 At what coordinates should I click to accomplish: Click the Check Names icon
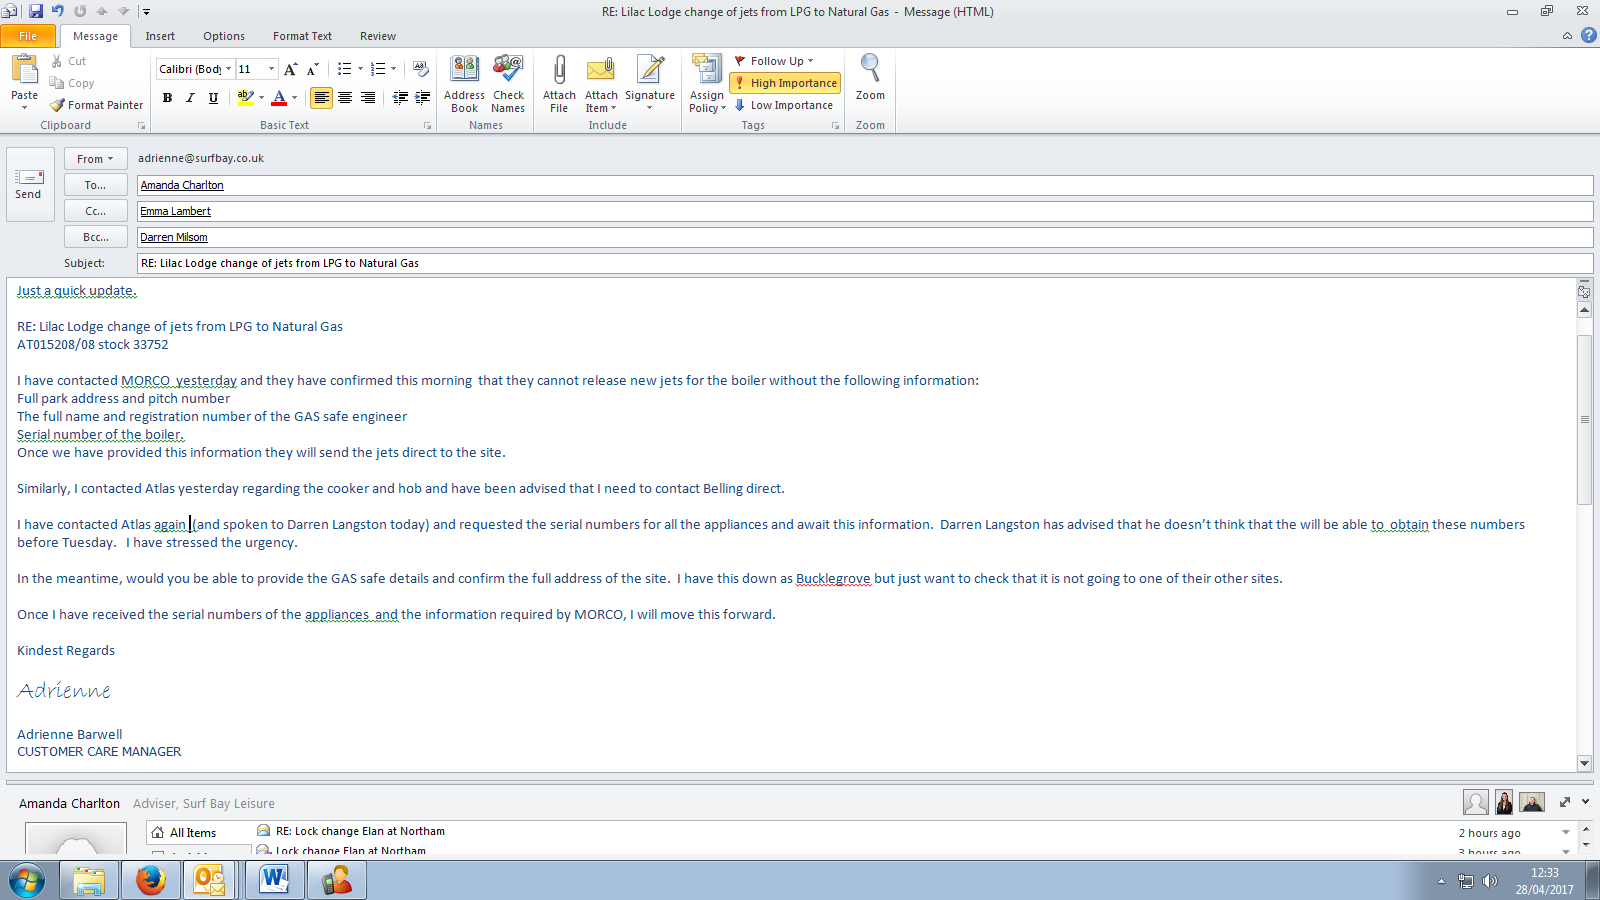(508, 70)
